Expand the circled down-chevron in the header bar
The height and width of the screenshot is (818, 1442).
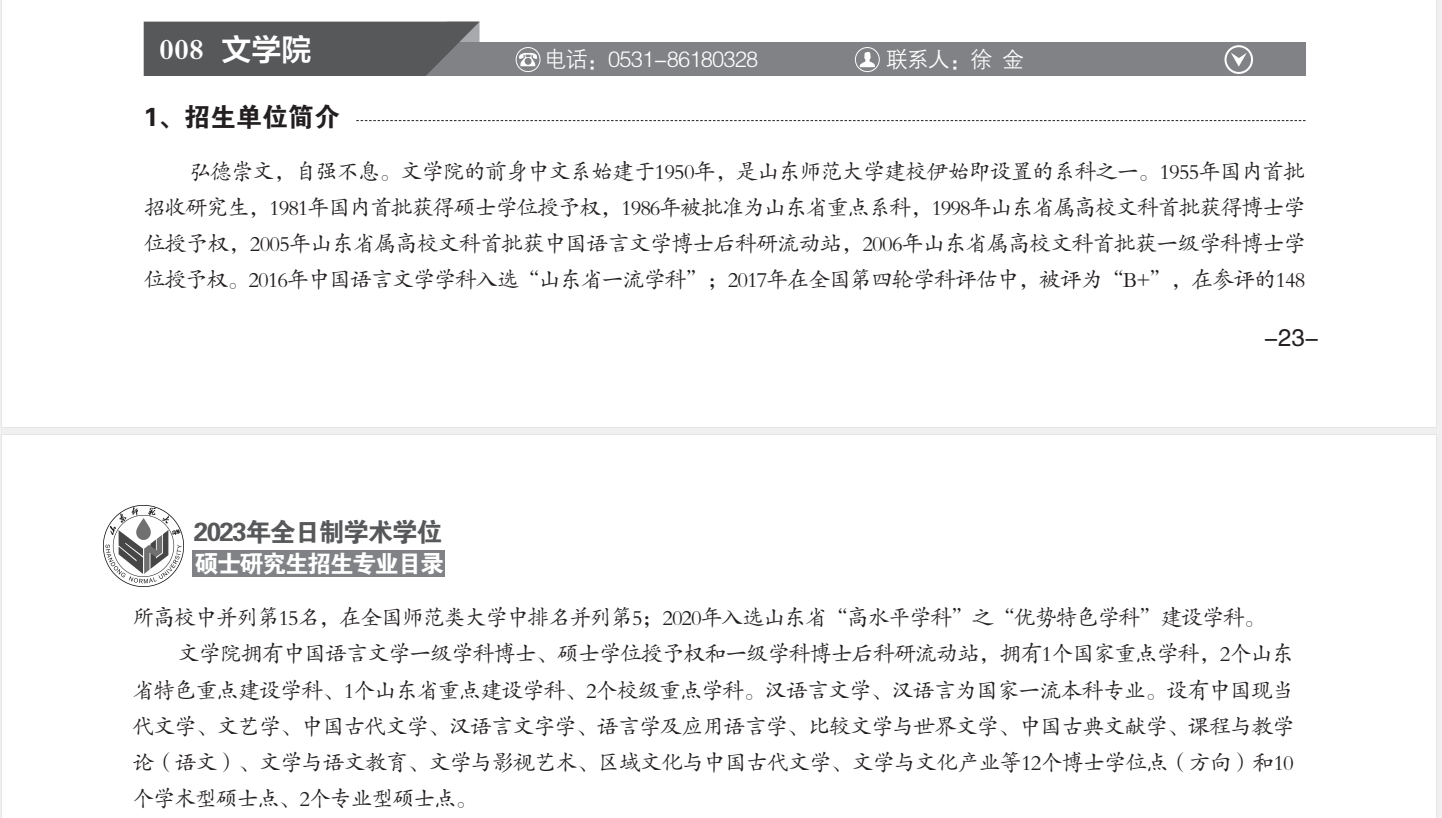pyautogui.click(x=1238, y=60)
